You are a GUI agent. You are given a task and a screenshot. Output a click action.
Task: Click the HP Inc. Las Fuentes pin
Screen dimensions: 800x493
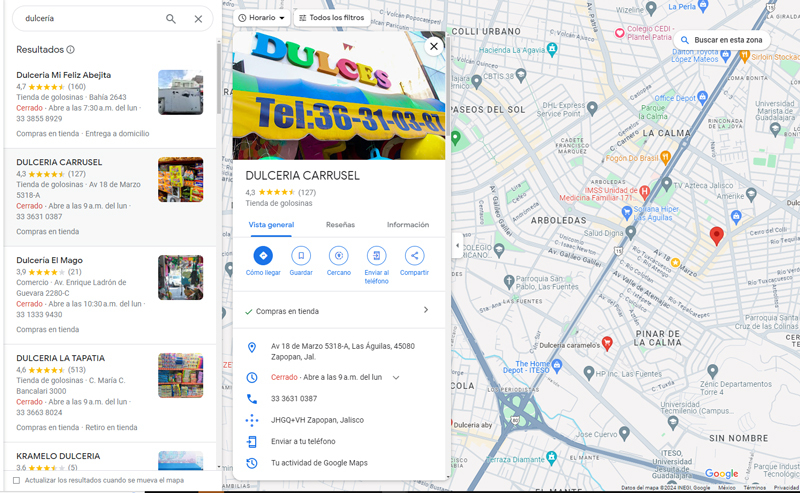(589, 372)
